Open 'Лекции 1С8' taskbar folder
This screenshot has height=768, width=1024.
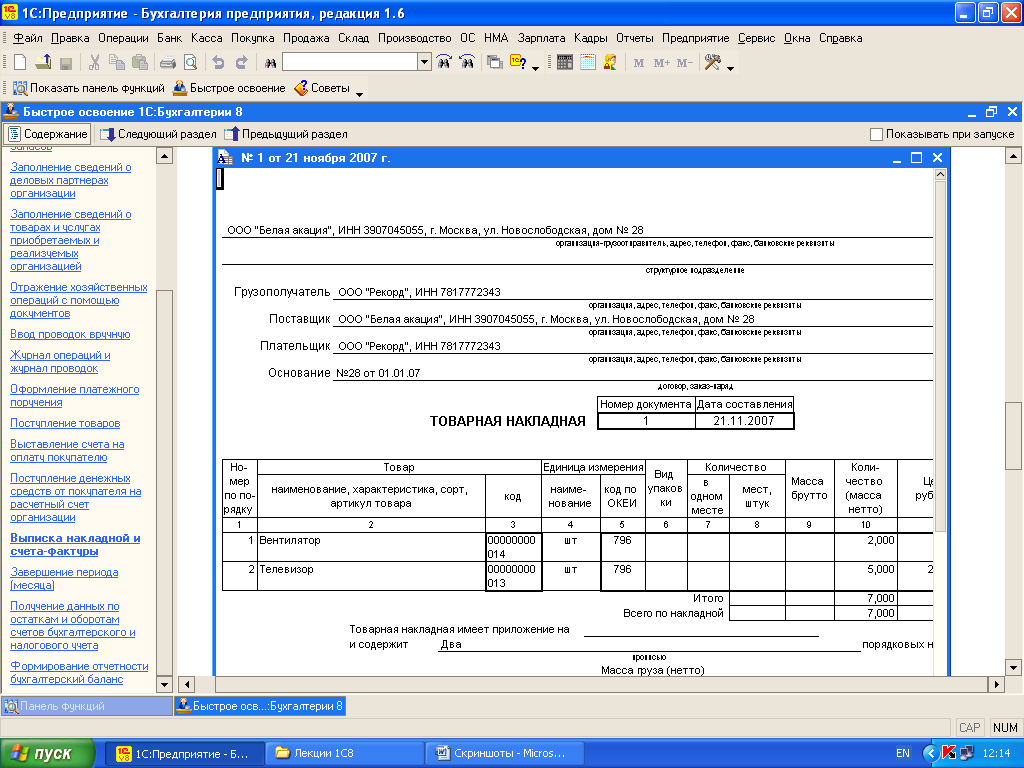(x=345, y=754)
